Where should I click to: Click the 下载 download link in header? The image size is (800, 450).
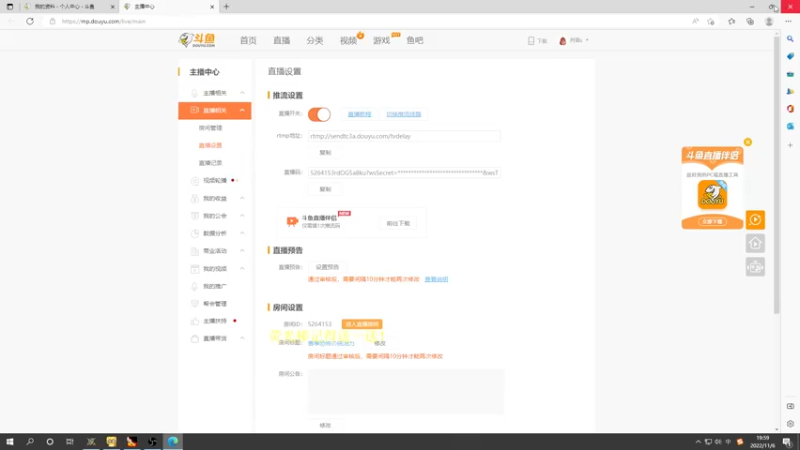point(537,40)
